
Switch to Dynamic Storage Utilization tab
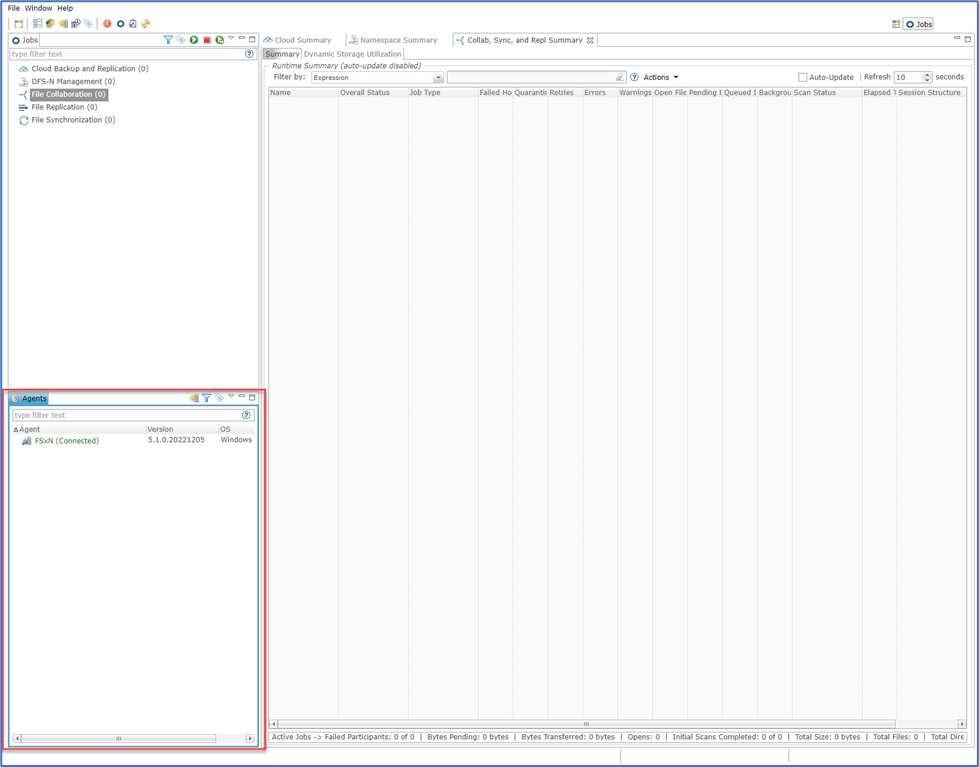coord(352,54)
